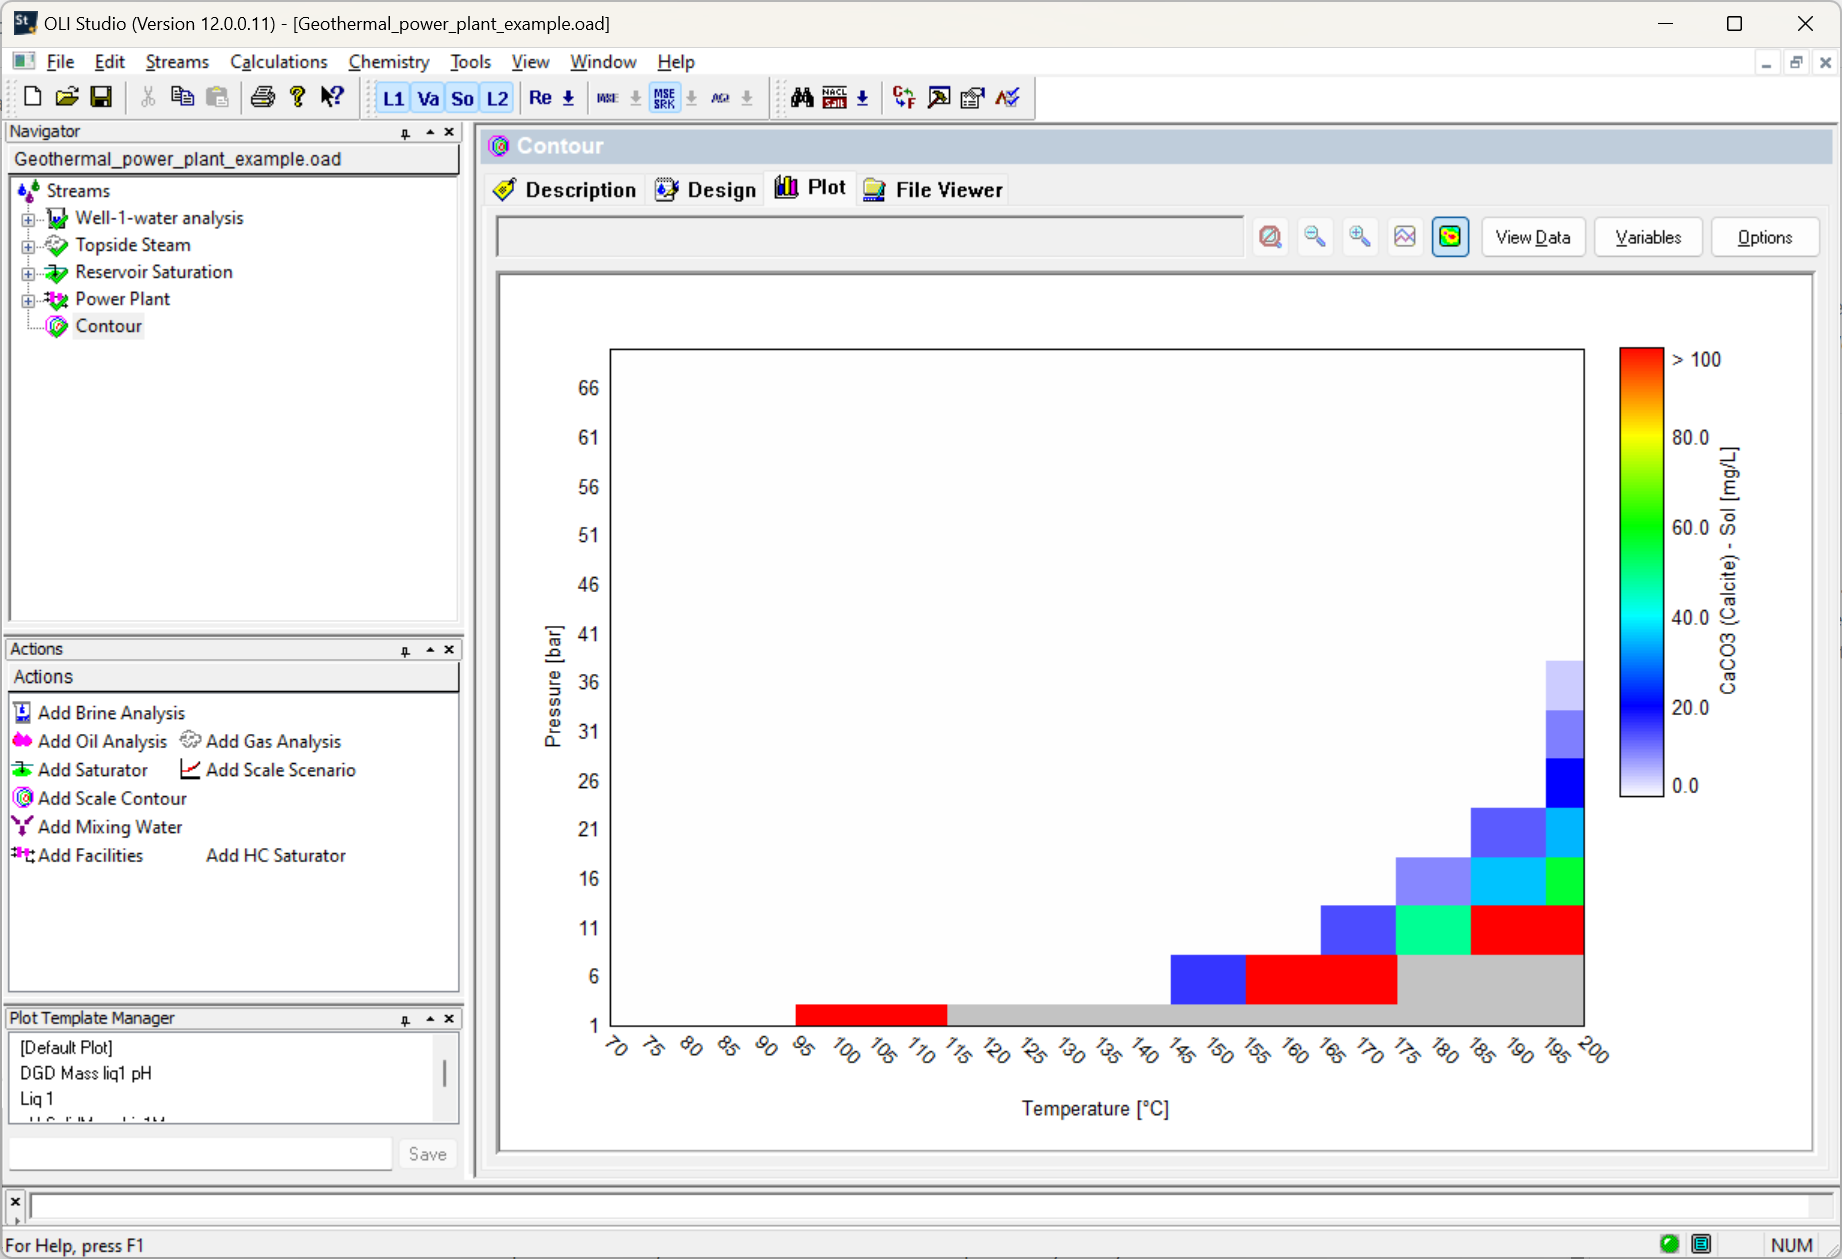The width and height of the screenshot is (1842, 1259).
Task: Expand the Well-1-water analysis tree node
Action: [28, 219]
